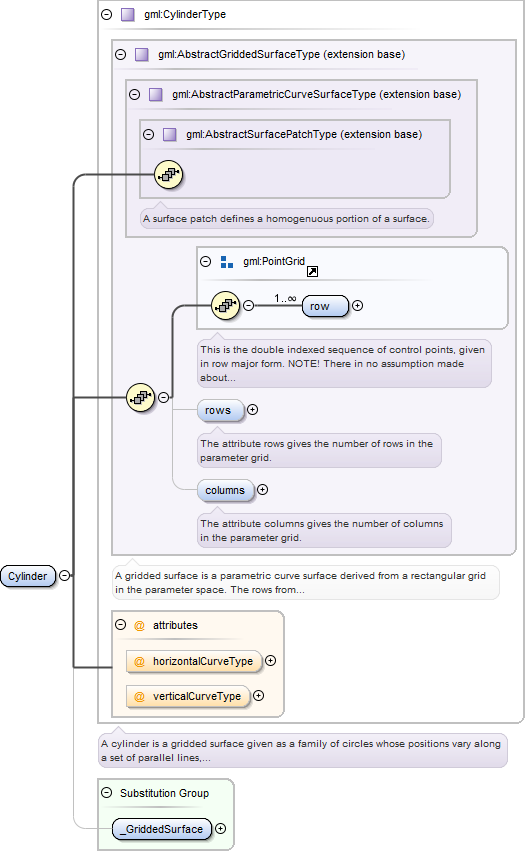Select the row element
The image size is (526, 852).
point(325,306)
